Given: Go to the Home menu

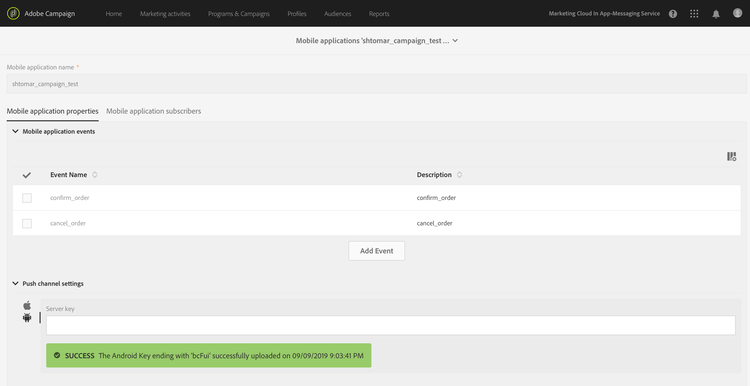Looking at the screenshot, I should click(x=113, y=14).
